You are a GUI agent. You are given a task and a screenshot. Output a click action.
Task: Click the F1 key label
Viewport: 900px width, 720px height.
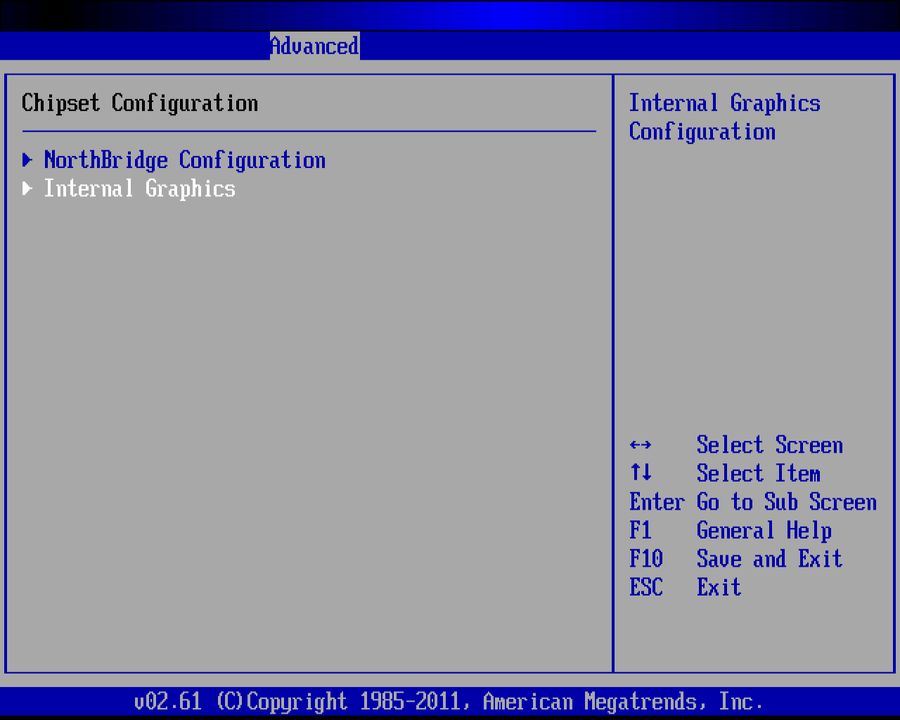point(640,530)
